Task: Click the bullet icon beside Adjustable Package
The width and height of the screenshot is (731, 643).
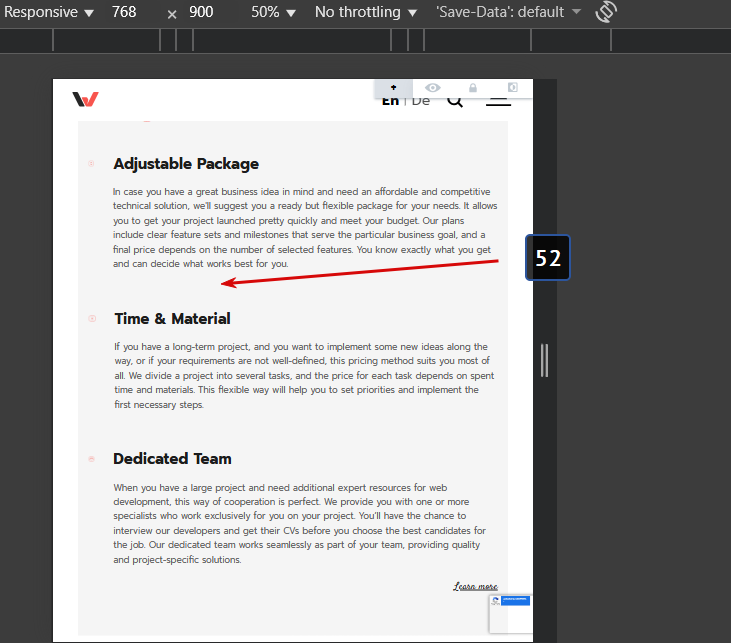Action: pyautogui.click(x=91, y=163)
